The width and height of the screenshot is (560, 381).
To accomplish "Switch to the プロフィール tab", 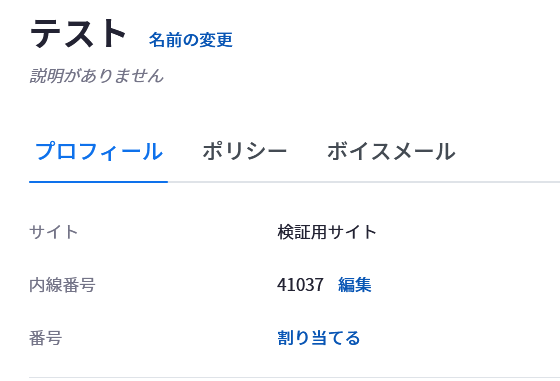I will click(x=99, y=151).
